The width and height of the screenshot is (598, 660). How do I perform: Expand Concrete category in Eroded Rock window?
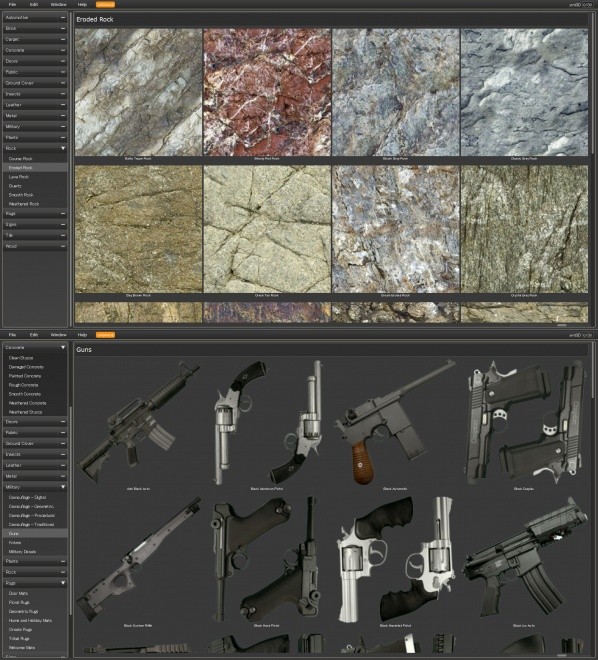pyautogui.click(x=35, y=50)
